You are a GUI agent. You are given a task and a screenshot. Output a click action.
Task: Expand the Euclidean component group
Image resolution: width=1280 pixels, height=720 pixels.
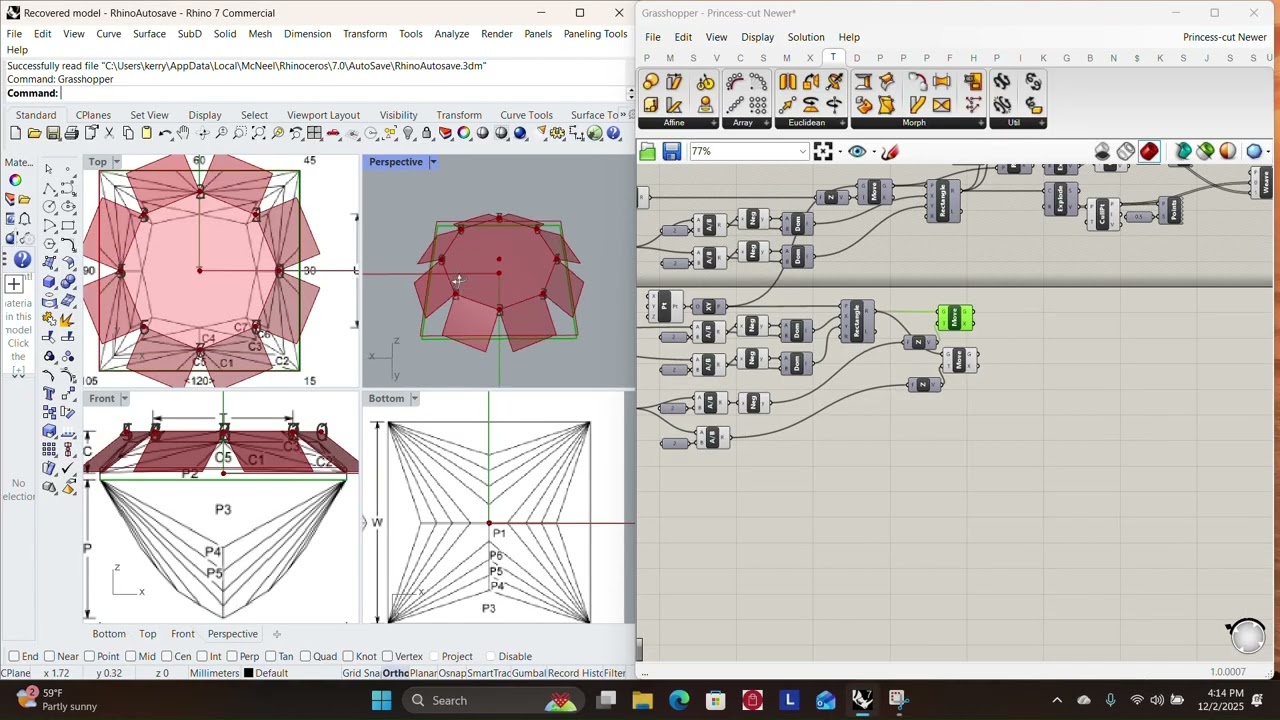842,123
